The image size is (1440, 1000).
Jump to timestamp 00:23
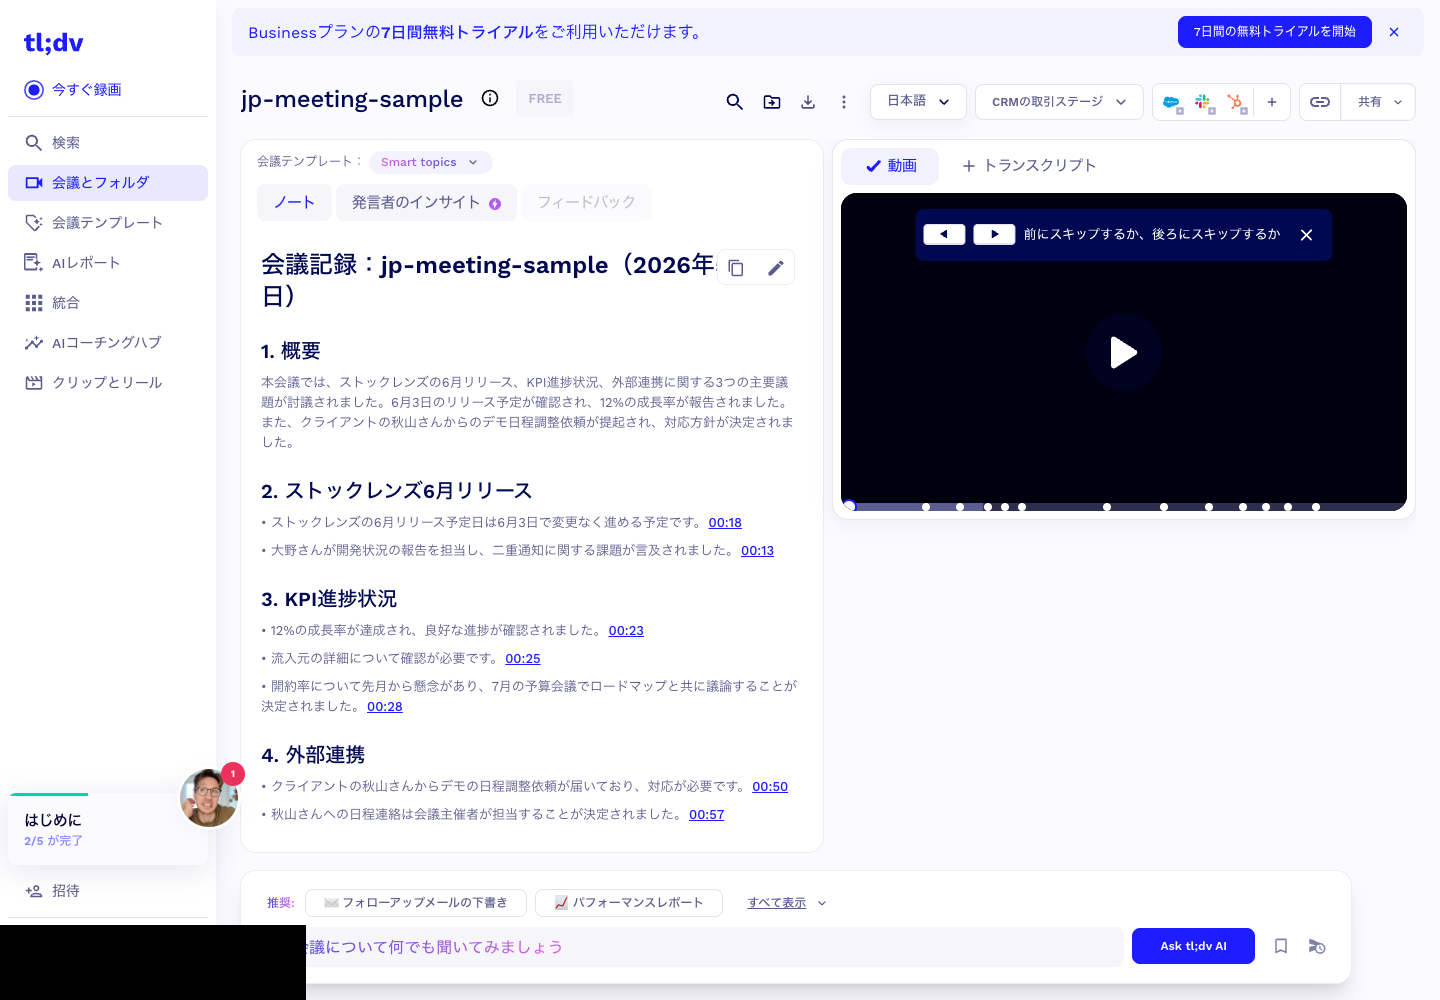[626, 631]
